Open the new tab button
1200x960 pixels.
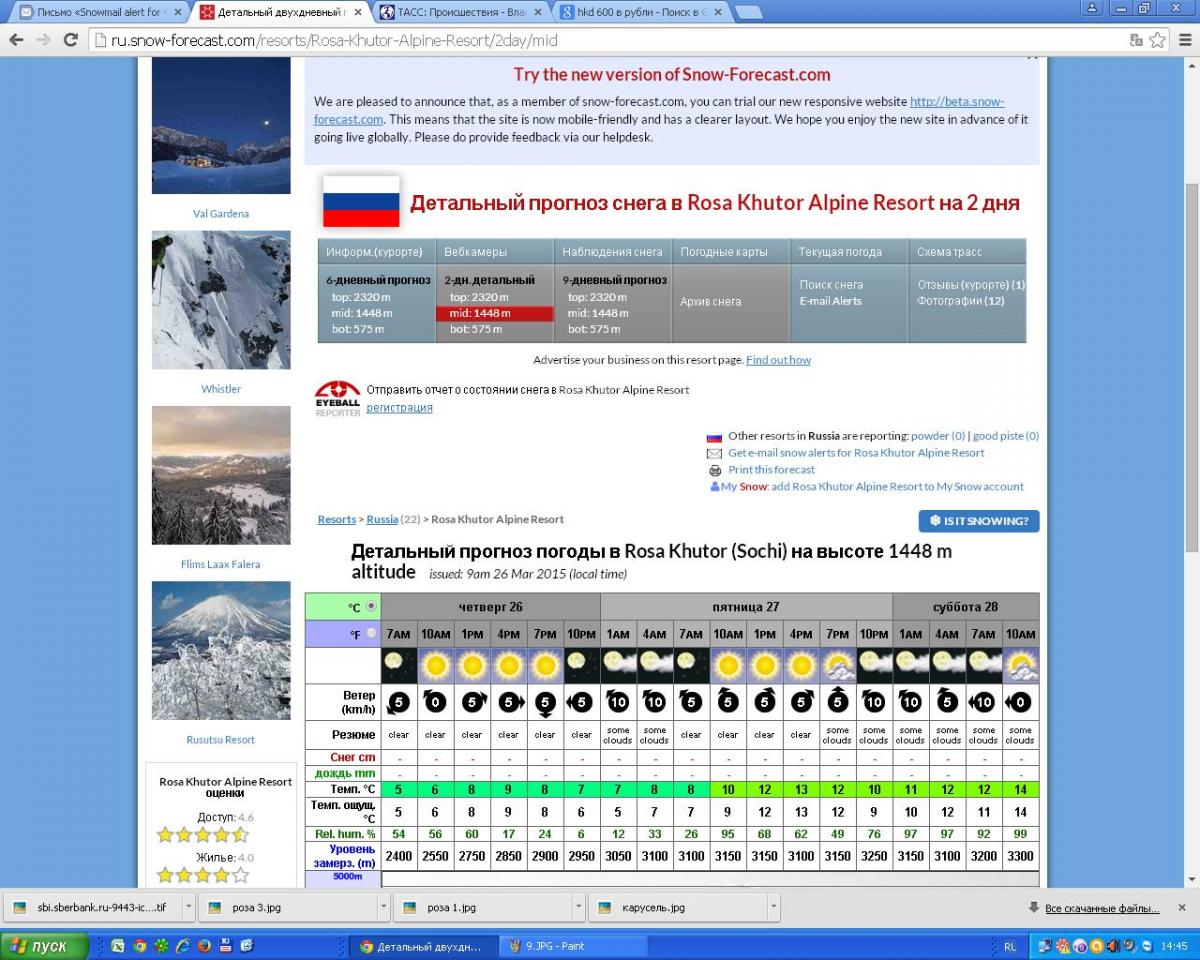click(x=749, y=12)
